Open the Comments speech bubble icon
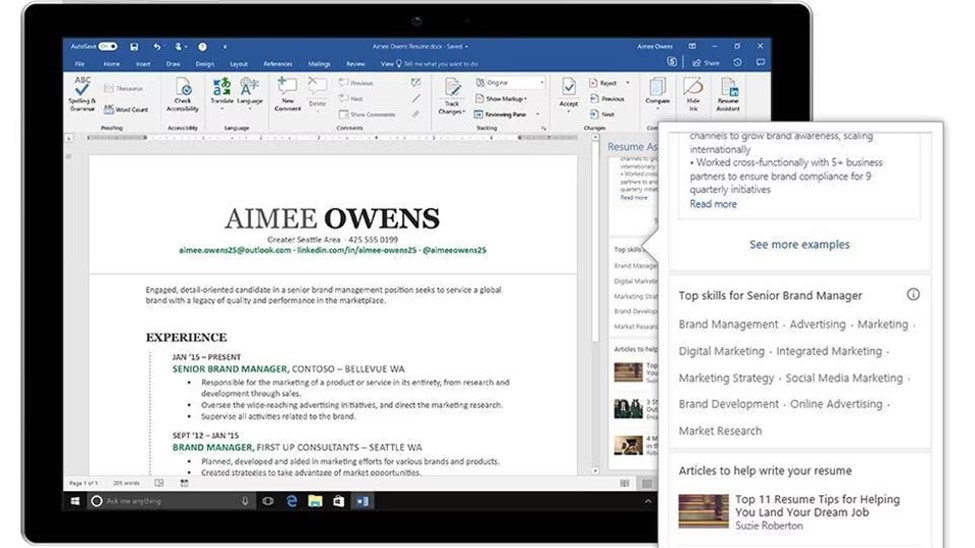 pos(760,62)
